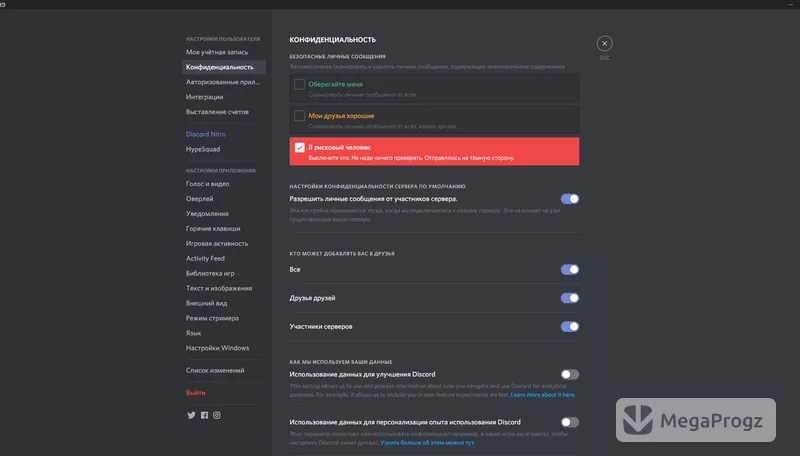Enable 'Использование данных для улучшения Discord'
Image resolution: width=800 pixels, height=456 pixels.
(x=569, y=374)
